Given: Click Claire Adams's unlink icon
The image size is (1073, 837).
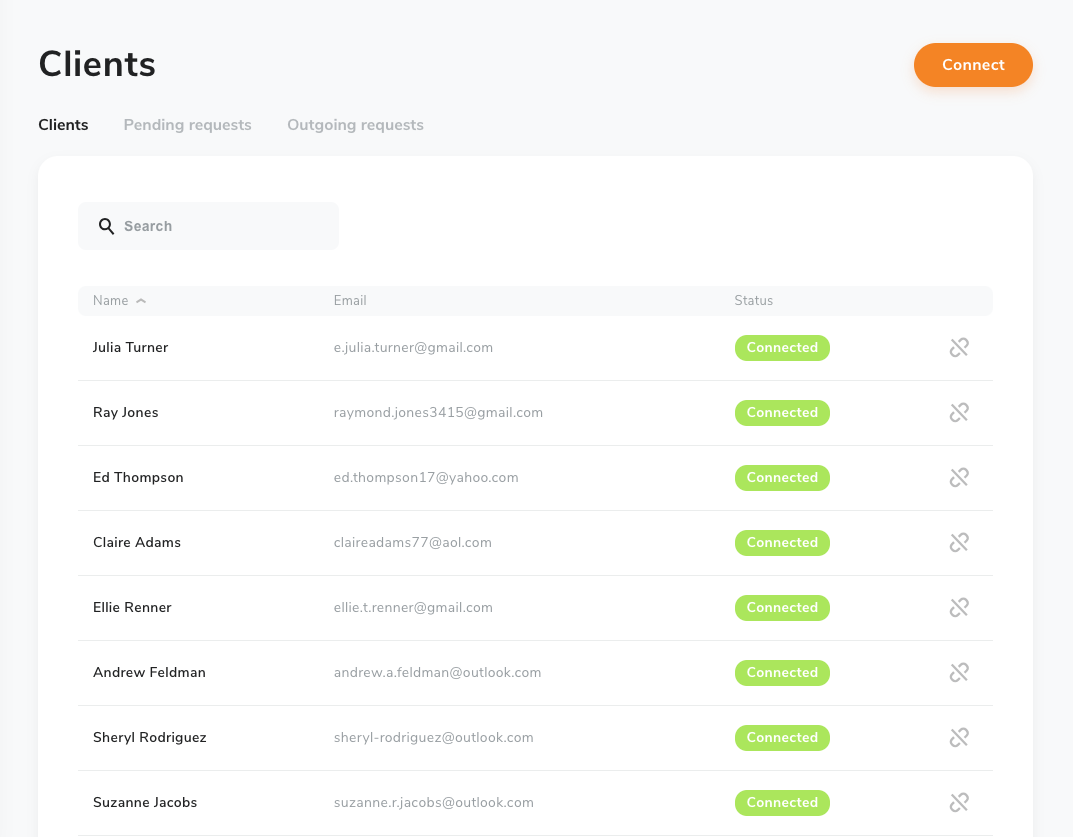Looking at the screenshot, I should [x=959, y=542].
